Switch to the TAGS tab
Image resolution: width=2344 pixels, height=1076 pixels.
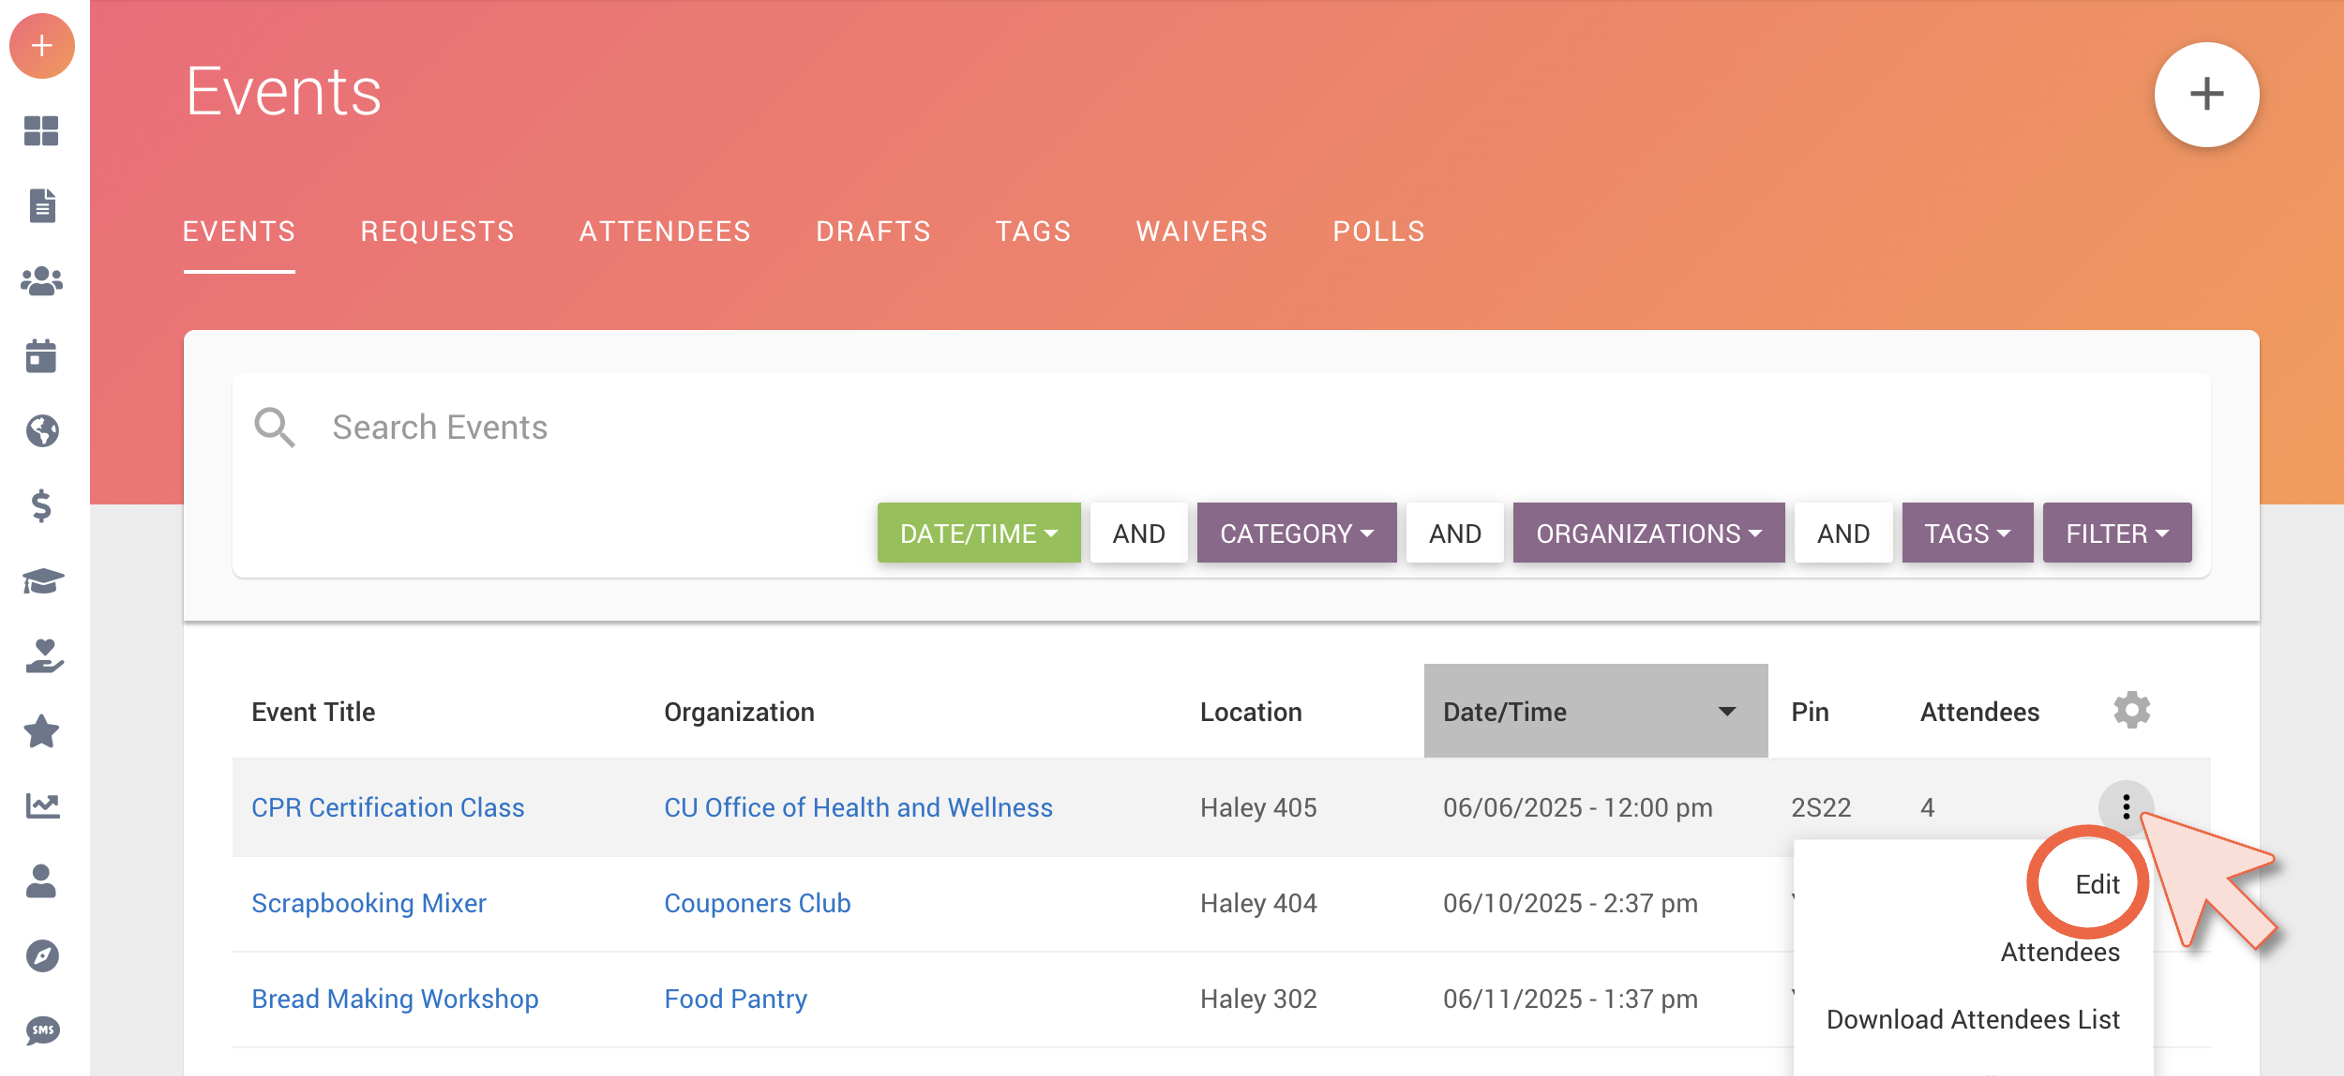coord(1033,232)
